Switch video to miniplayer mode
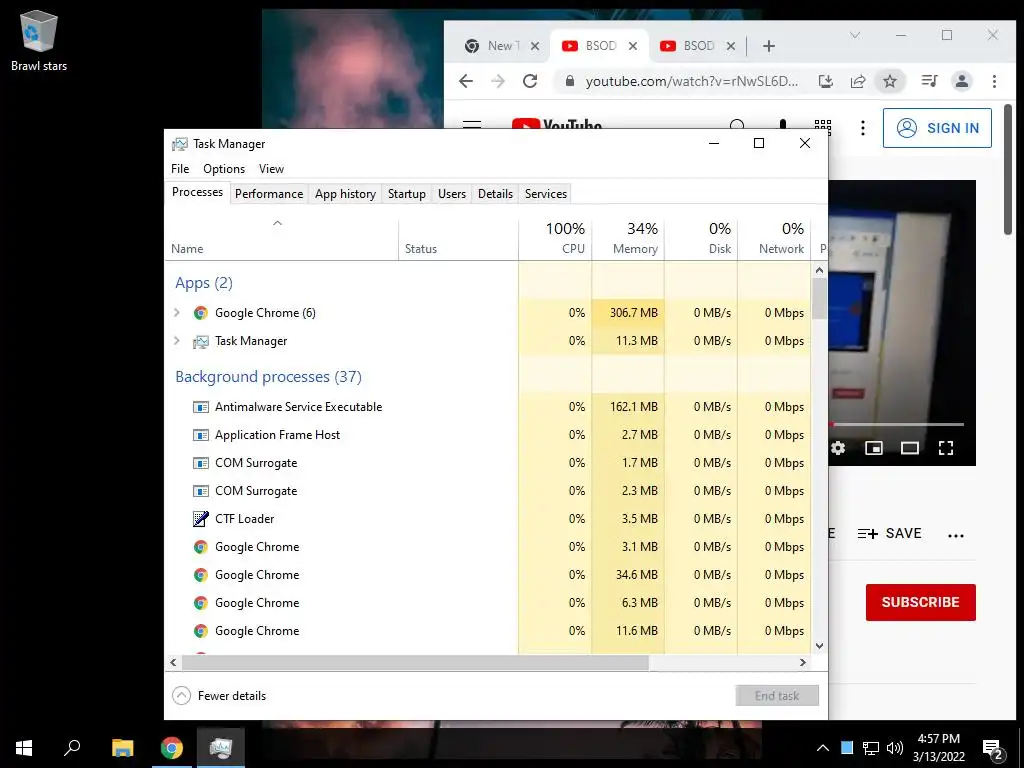The width and height of the screenshot is (1024, 768). click(874, 448)
